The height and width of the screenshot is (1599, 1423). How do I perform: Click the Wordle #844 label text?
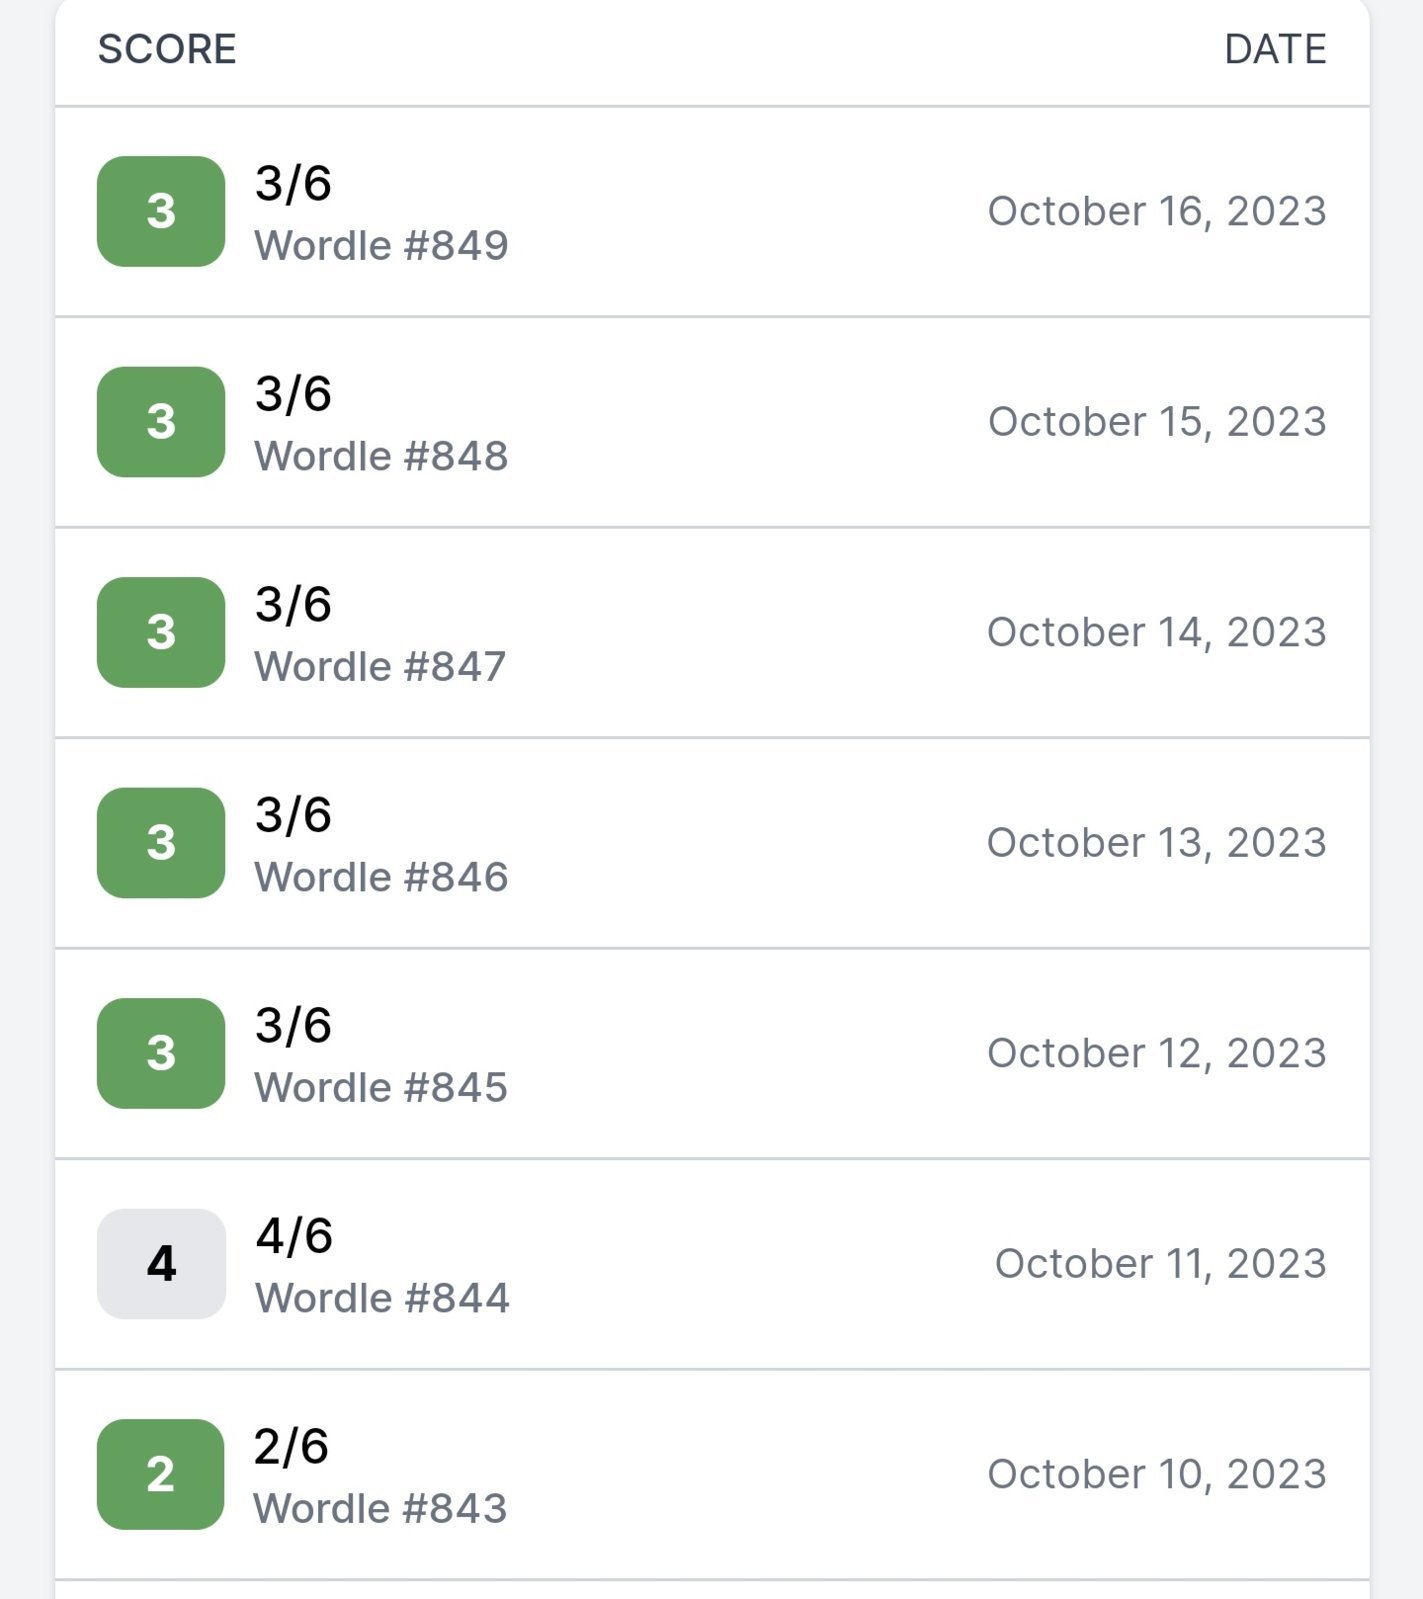point(382,1298)
